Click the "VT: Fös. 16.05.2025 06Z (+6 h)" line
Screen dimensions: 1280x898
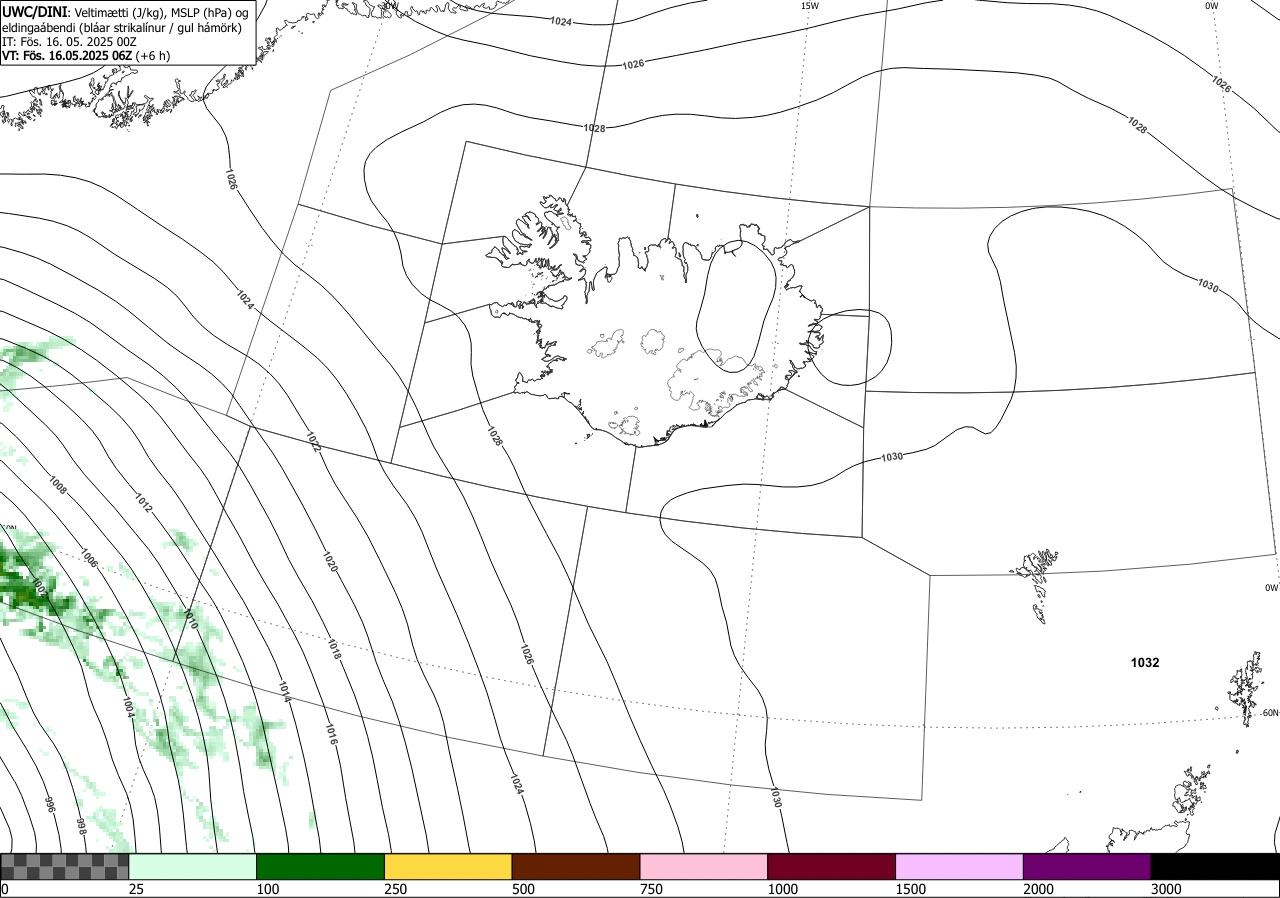[87, 56]
